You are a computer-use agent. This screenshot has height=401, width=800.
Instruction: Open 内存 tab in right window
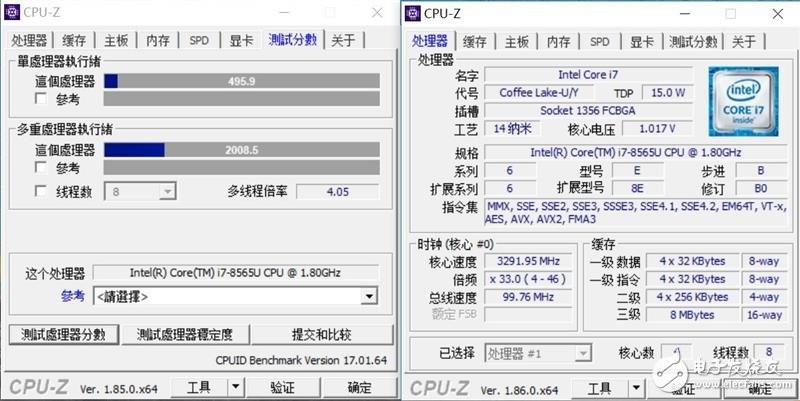pos(558,42)
